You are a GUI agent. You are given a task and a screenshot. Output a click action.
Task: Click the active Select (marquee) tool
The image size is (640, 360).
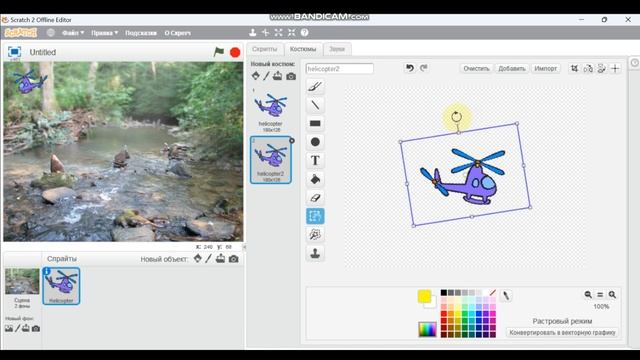[x=315, y=216]
